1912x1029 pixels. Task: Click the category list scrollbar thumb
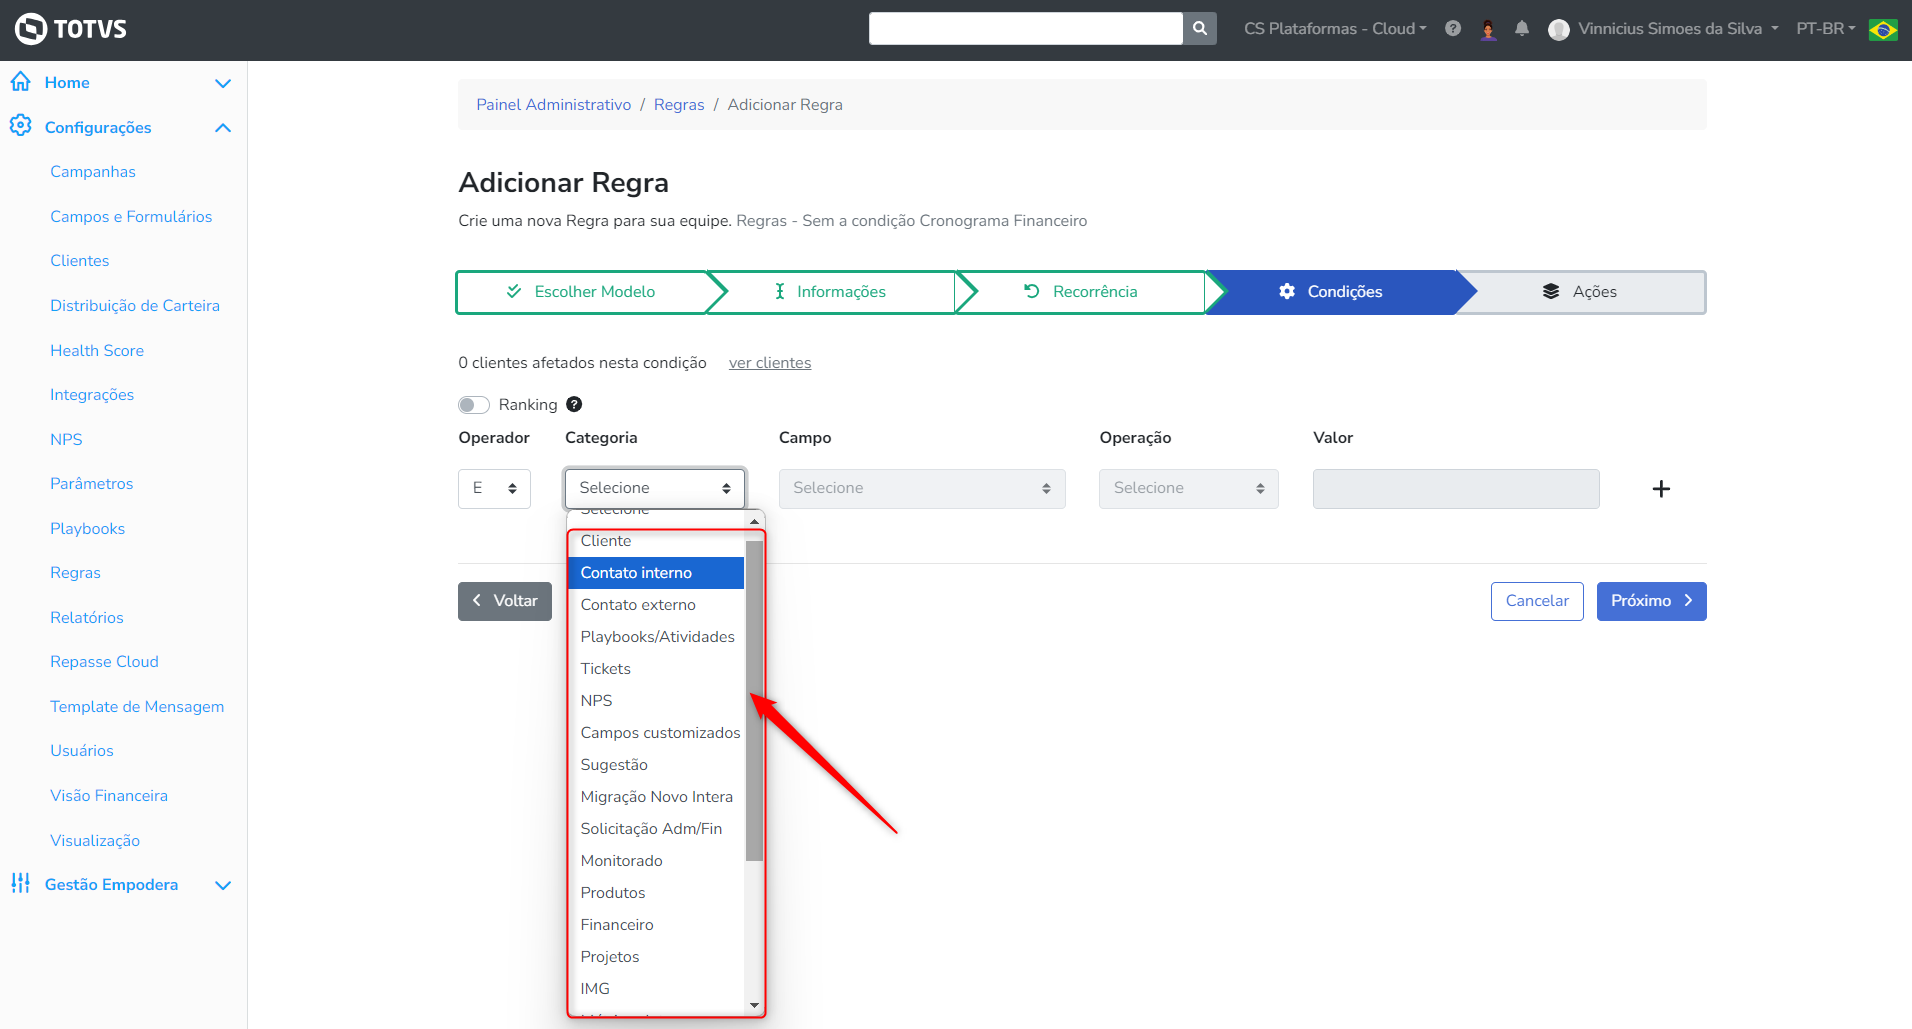(754, 700)
